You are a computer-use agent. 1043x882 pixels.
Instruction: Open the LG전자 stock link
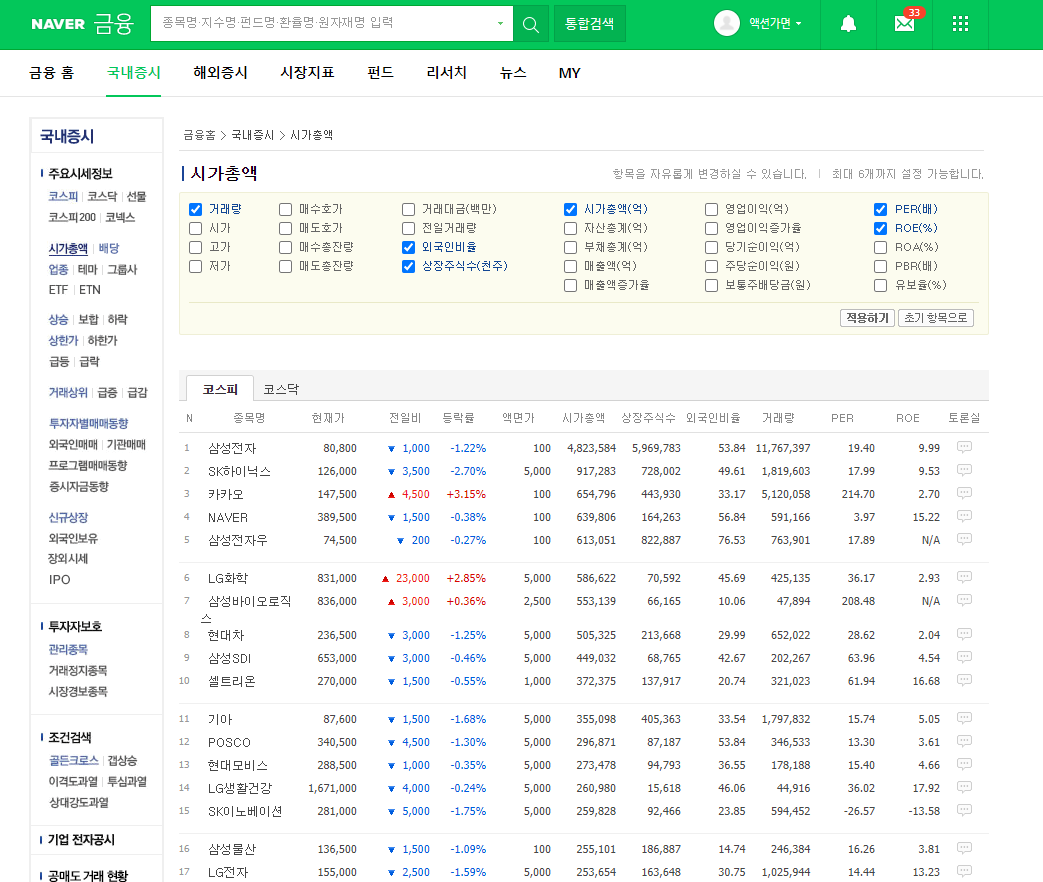click(227, 872)
